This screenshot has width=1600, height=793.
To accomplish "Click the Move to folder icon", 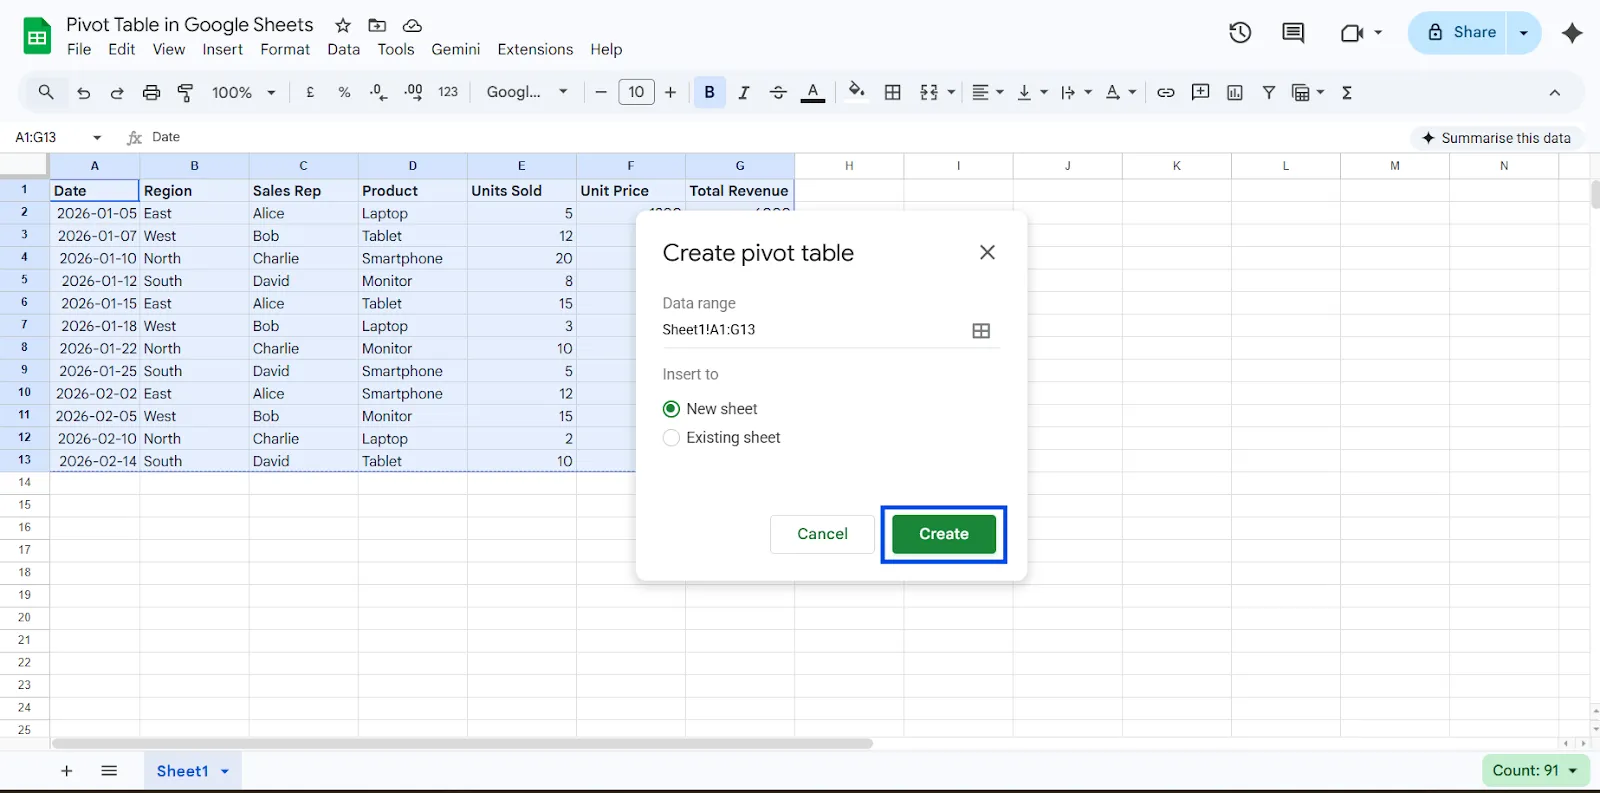I will pos(377,25).
